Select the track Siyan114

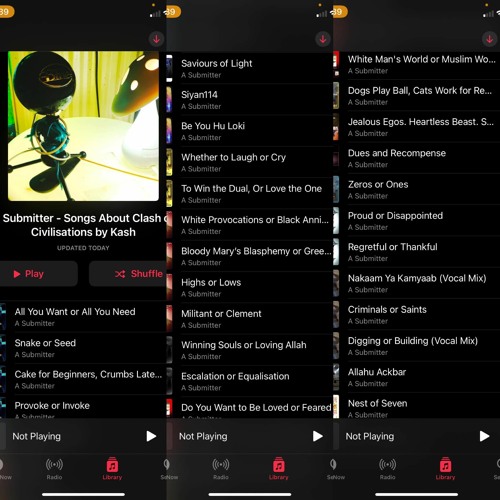(250, 99)
